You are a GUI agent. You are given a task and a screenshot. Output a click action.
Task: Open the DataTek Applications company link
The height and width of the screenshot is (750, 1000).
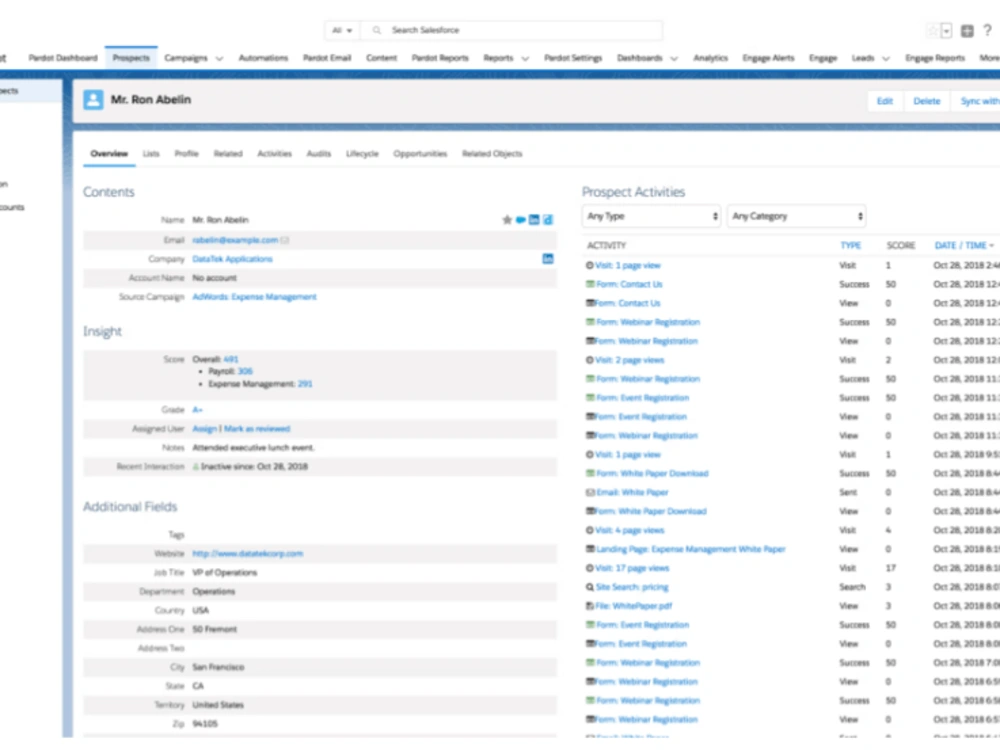(x=232, y=259)
